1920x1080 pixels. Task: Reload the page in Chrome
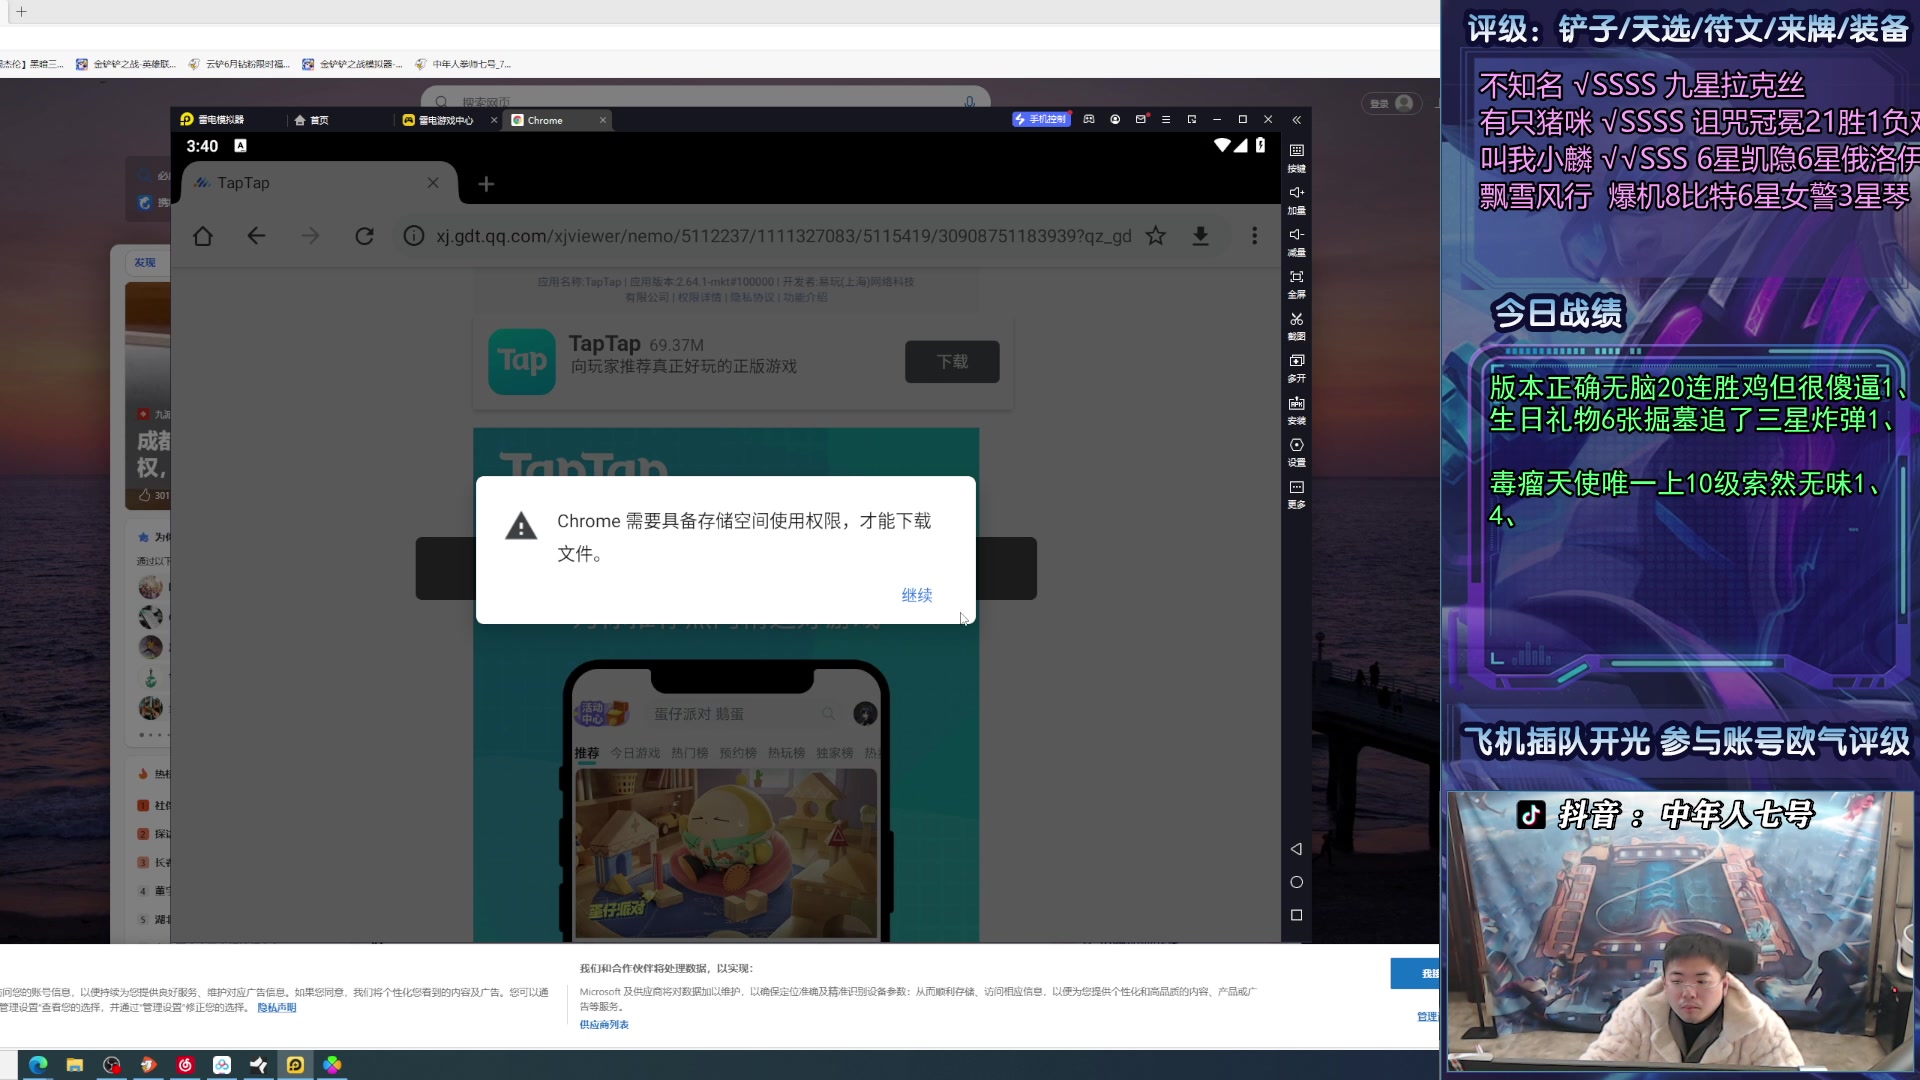click(x=364, y=236)
